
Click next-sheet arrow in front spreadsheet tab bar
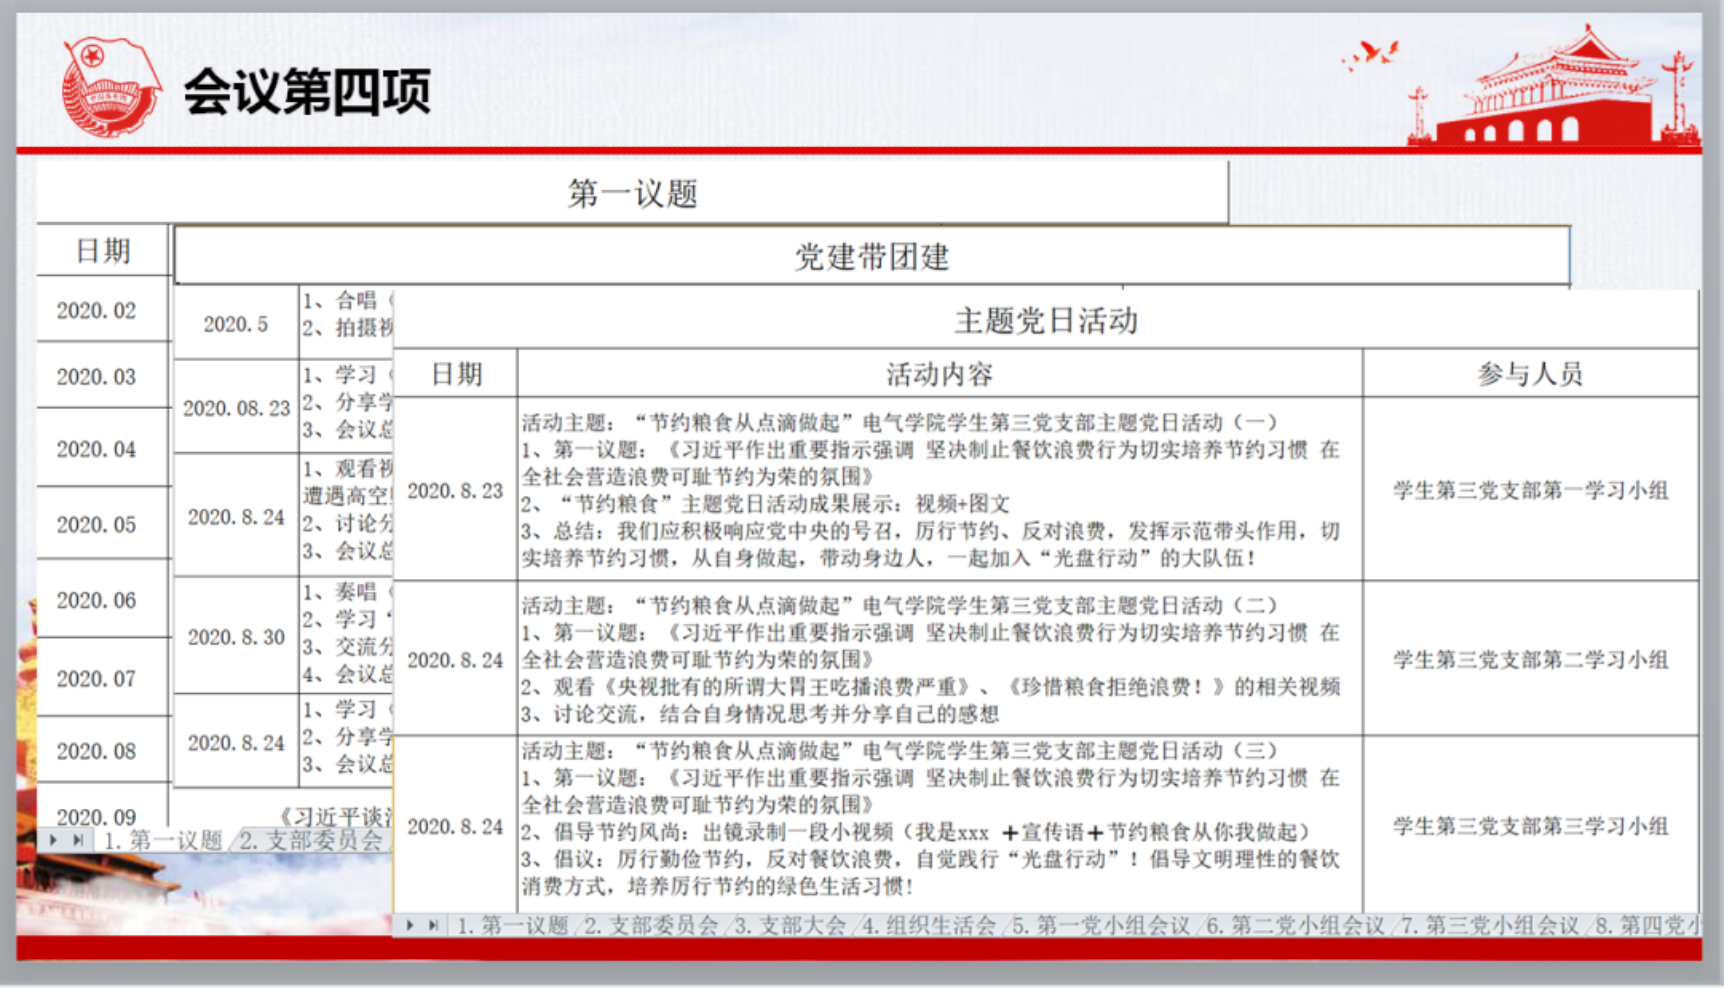click(410, 926)
